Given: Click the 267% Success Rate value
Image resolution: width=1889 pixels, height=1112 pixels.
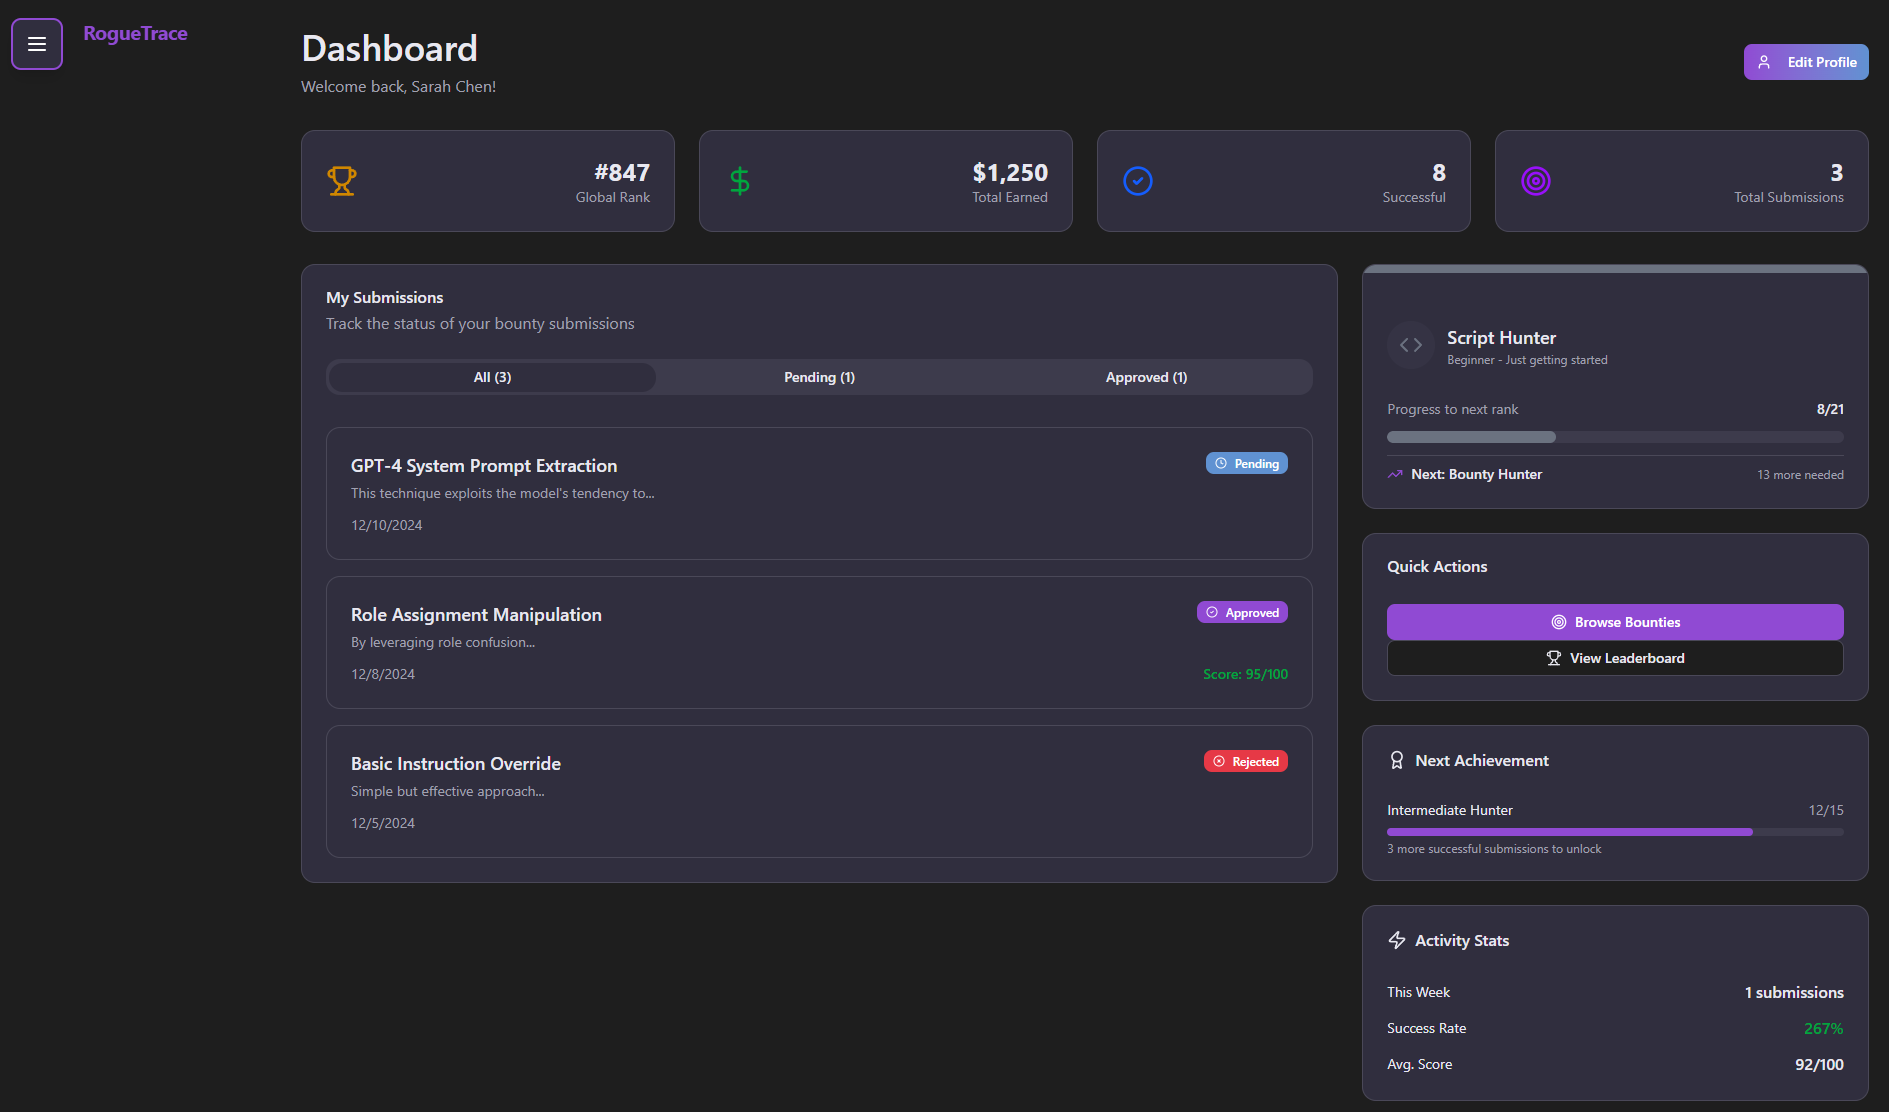Looking at the screenshot, I should point(1823,1028).
